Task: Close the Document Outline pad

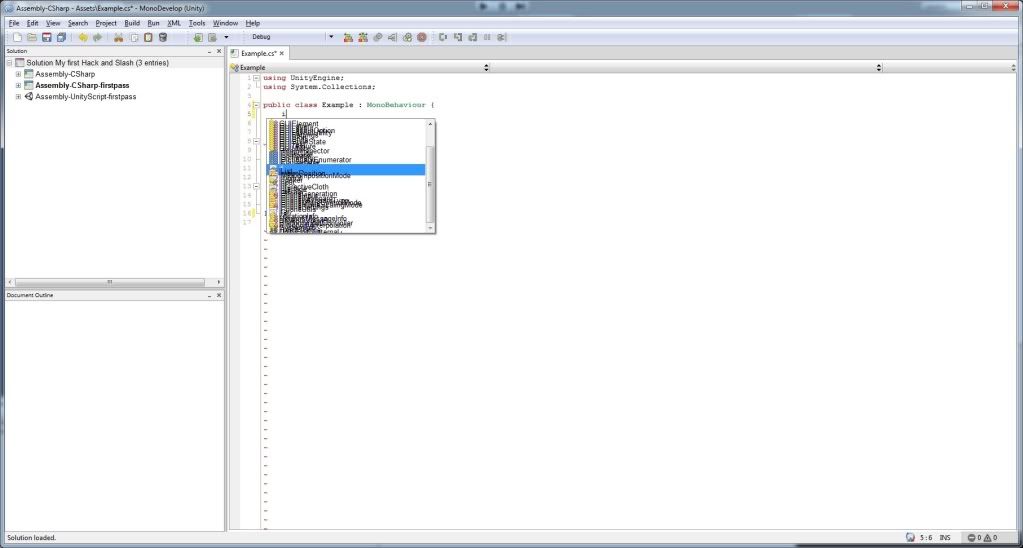Action: tap(219, 296)
